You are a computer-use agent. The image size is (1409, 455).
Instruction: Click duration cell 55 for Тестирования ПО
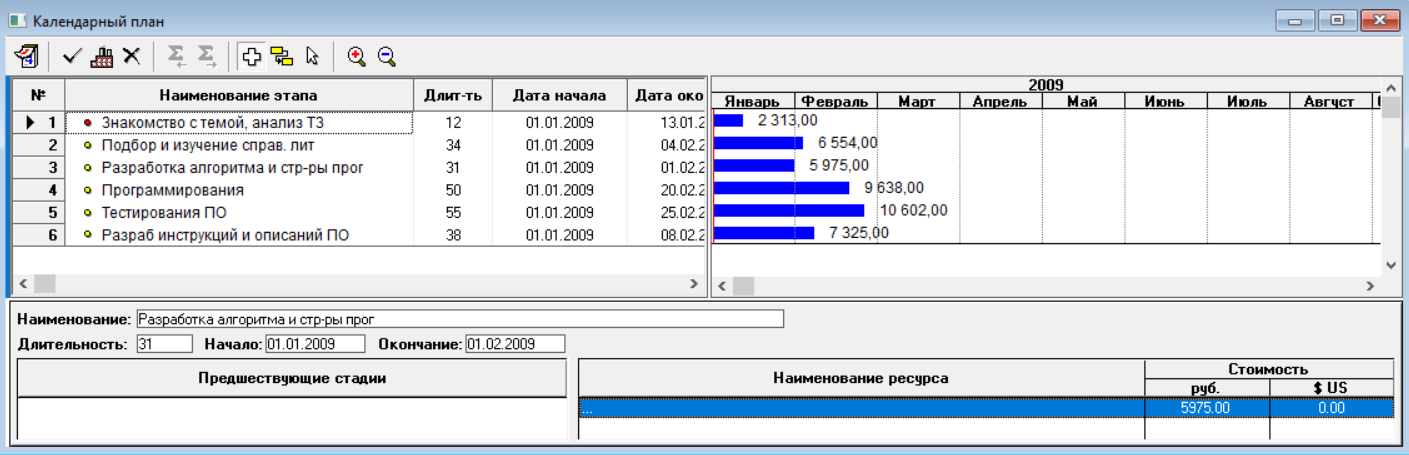point(453,213)
